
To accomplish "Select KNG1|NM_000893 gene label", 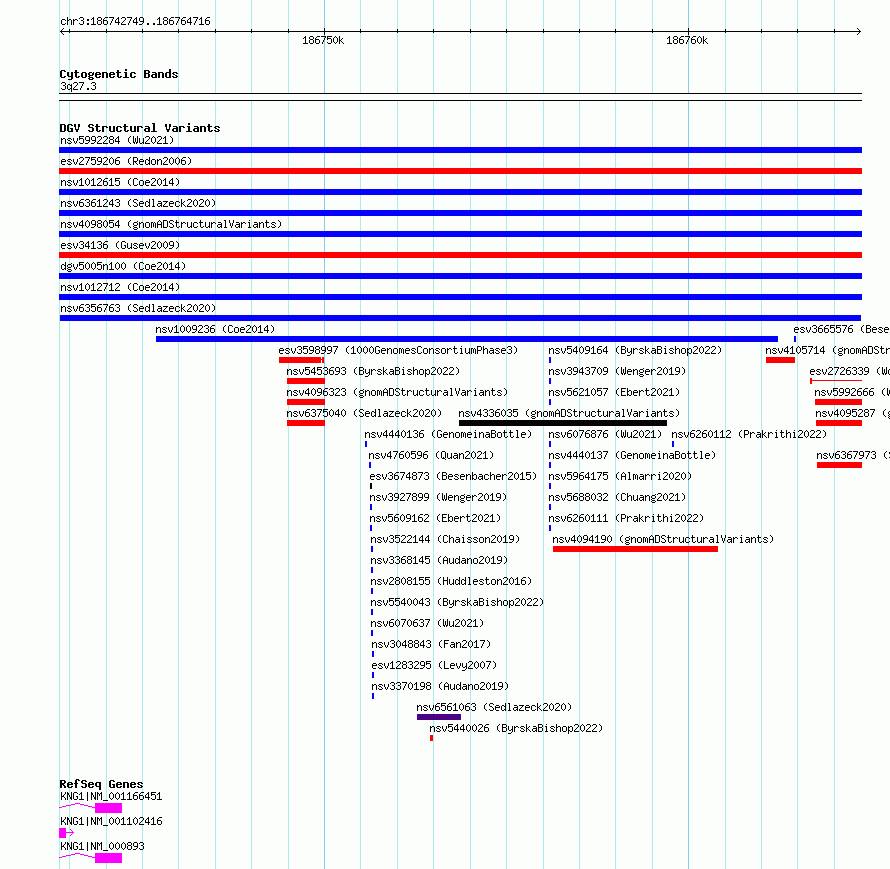I will [102, 846].
